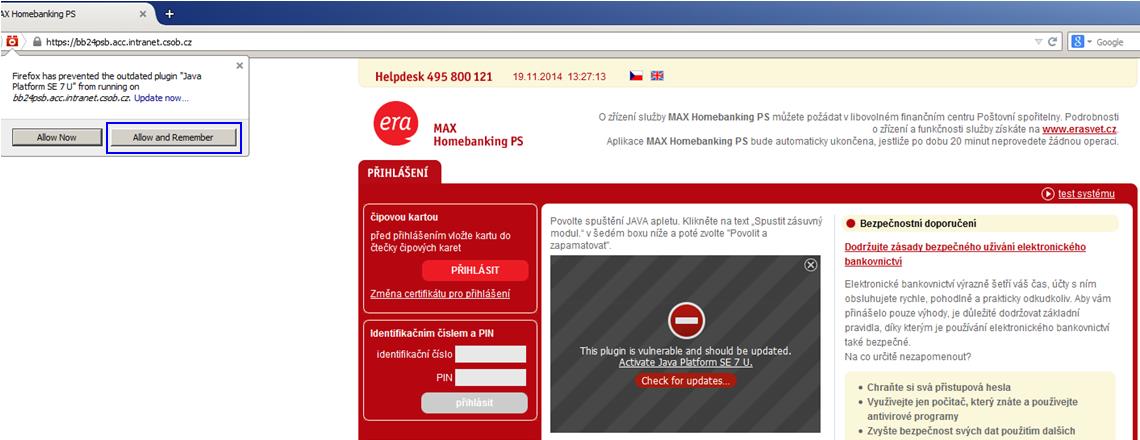Close the plugin notification popup

tap(240, 65)
